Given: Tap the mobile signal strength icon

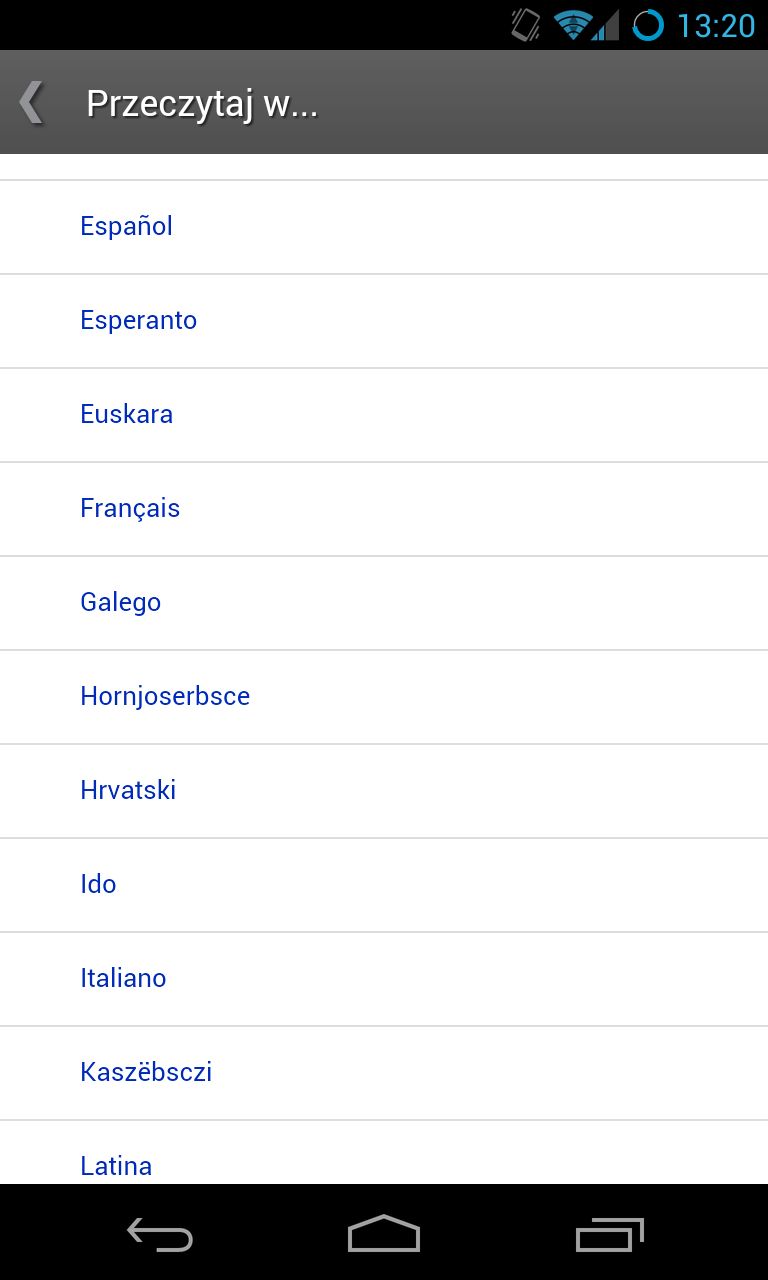Looking at the screenshot, I should [606, 25].
